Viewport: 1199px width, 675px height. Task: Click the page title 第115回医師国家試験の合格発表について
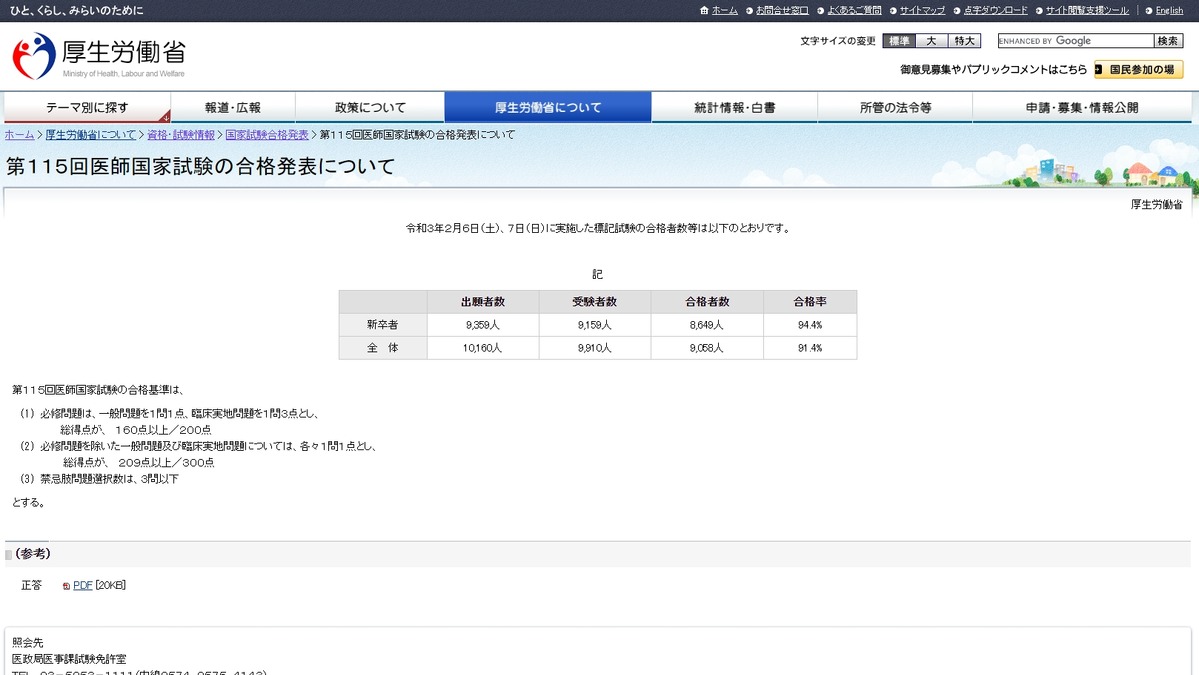click(200, 167)
